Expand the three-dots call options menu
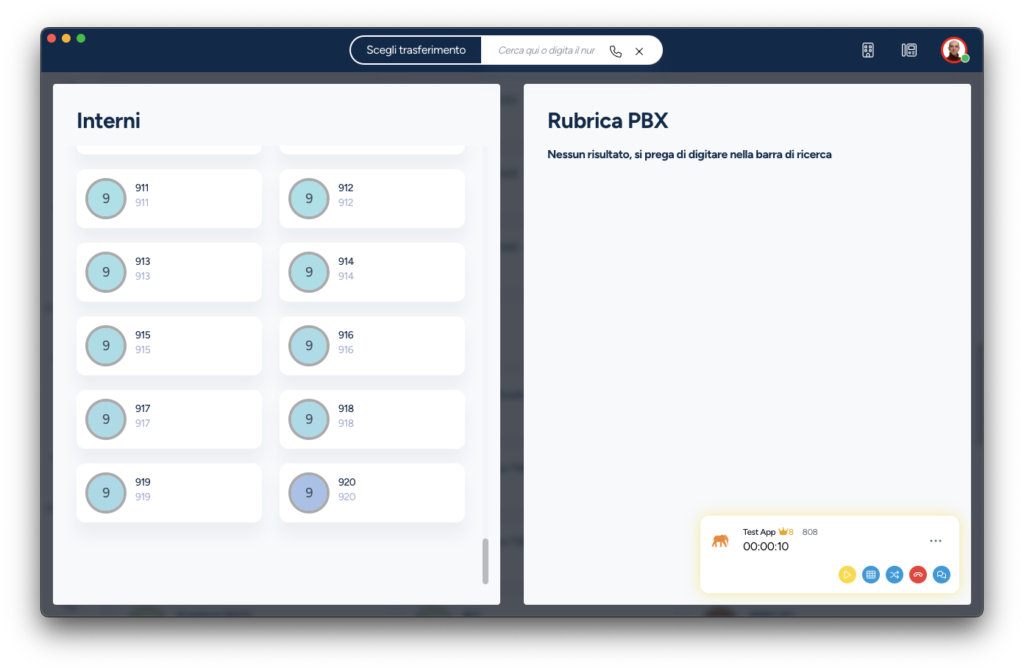Viewport: 1024px width, 671px height. (935, 541)
